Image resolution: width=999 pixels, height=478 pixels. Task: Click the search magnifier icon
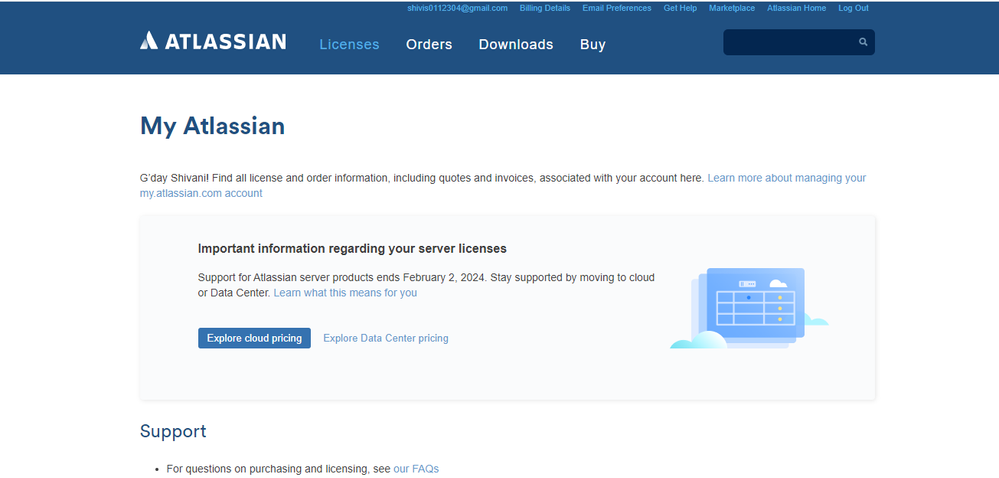(x=863, y=42)
